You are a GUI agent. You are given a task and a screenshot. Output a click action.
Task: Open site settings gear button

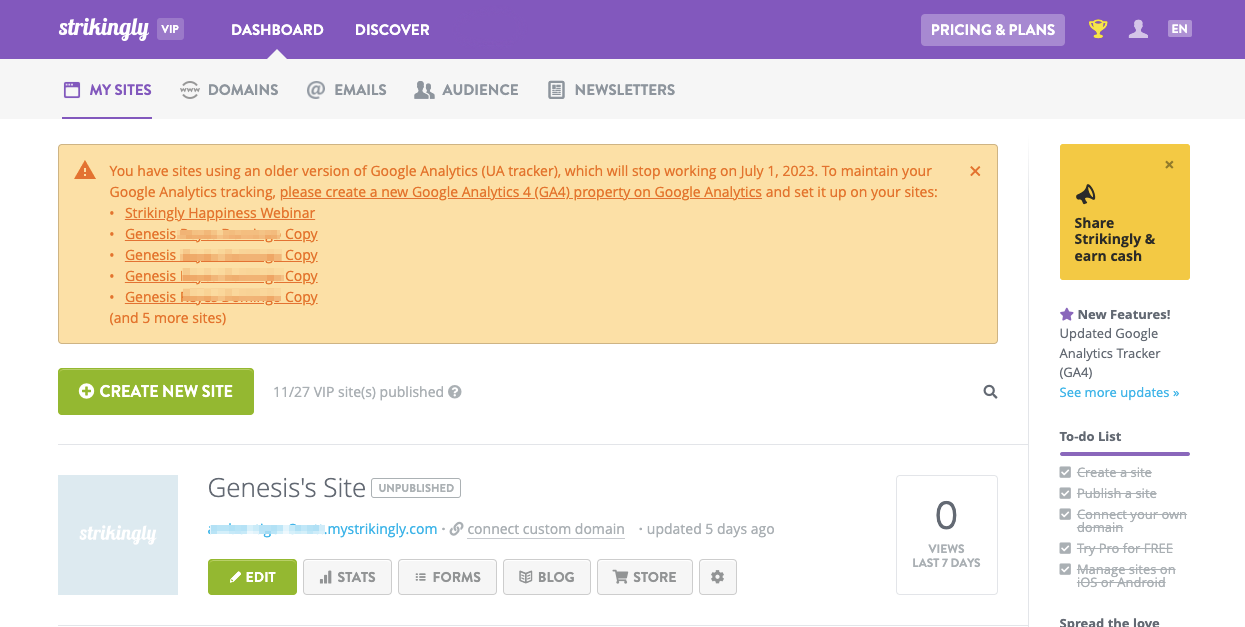pos(718,577)
